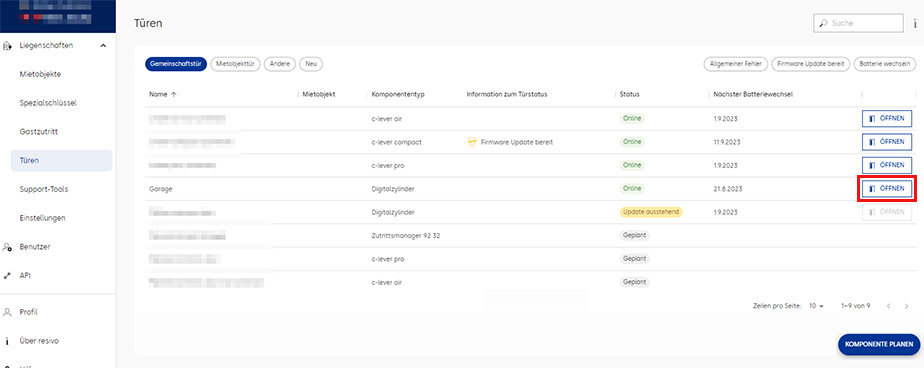Click the Benutzer user icon in sidebar
The image size is (924, 368).
point(7,247)
